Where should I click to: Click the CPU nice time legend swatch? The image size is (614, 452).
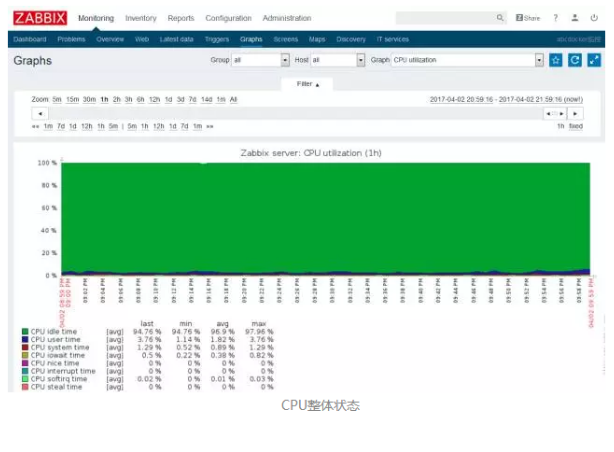point(25,363)
